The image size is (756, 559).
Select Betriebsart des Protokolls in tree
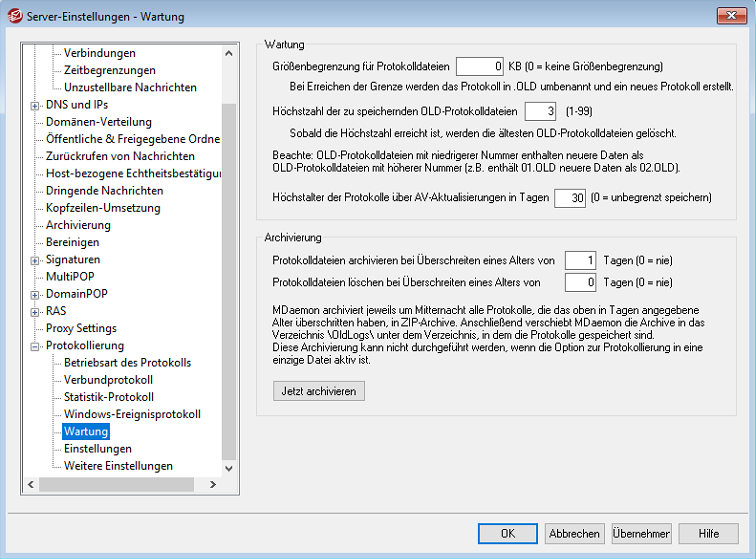point(127,363)
